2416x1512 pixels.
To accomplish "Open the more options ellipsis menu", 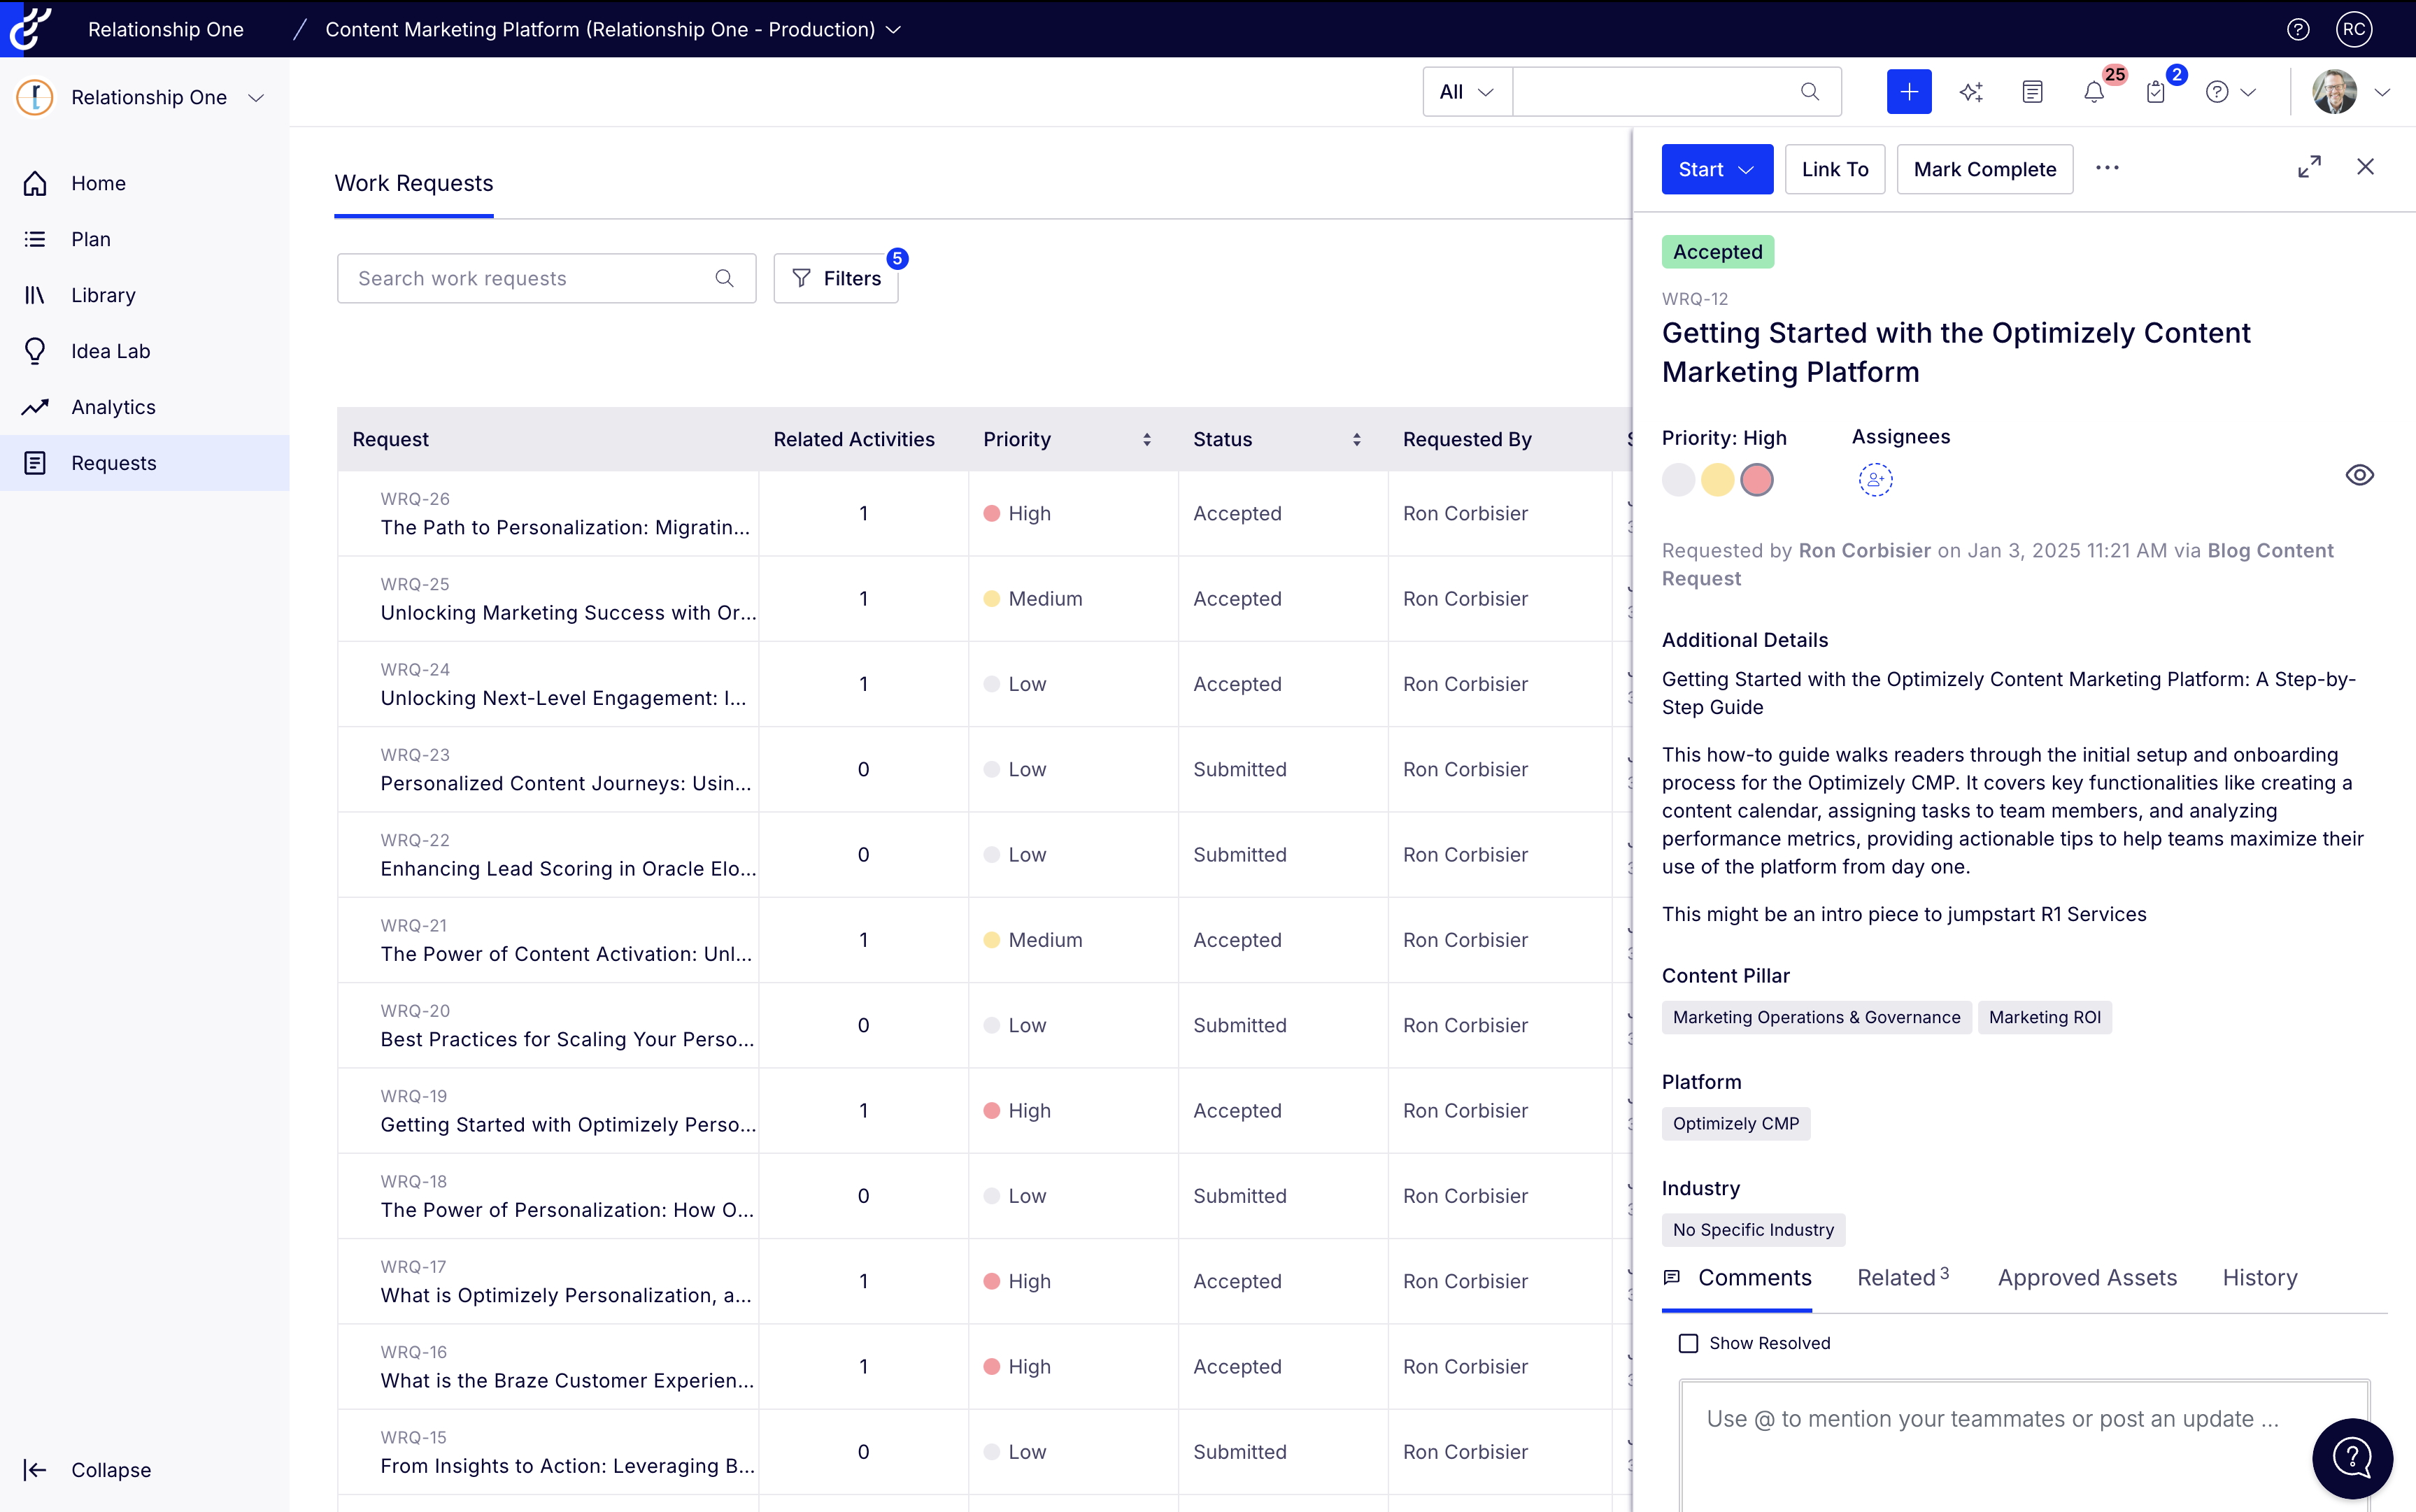I will pos(2107,168).
